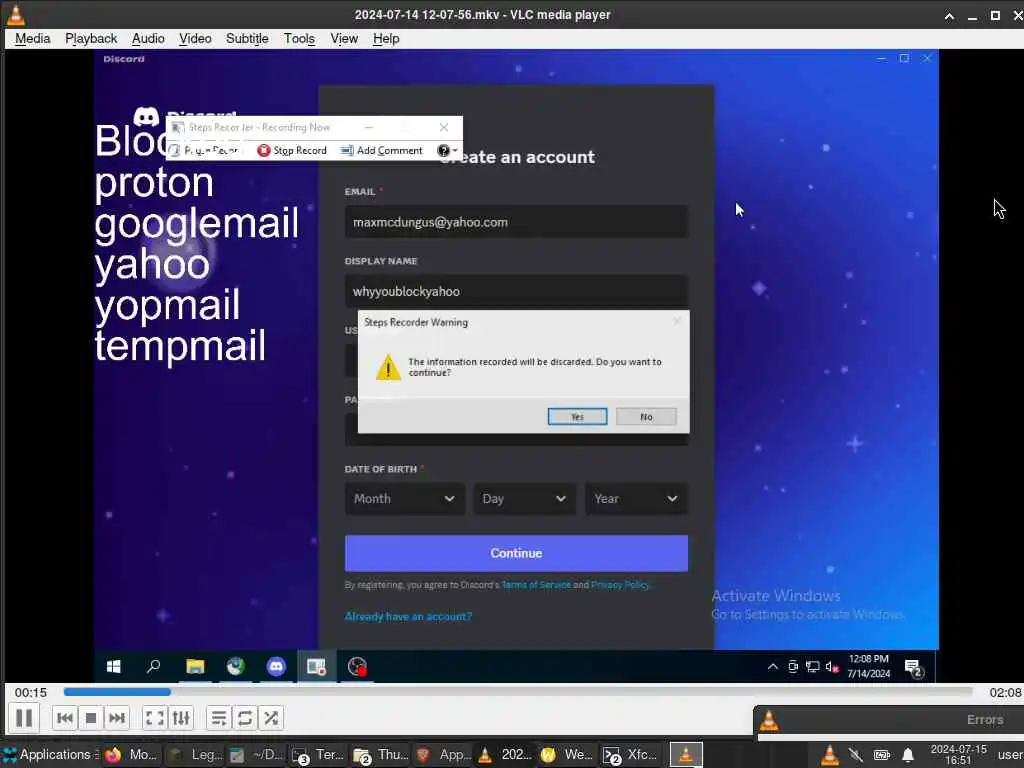
Task: Switch to Firefox 'Mo...' taskbar window
Action: (x=131, y=755)
